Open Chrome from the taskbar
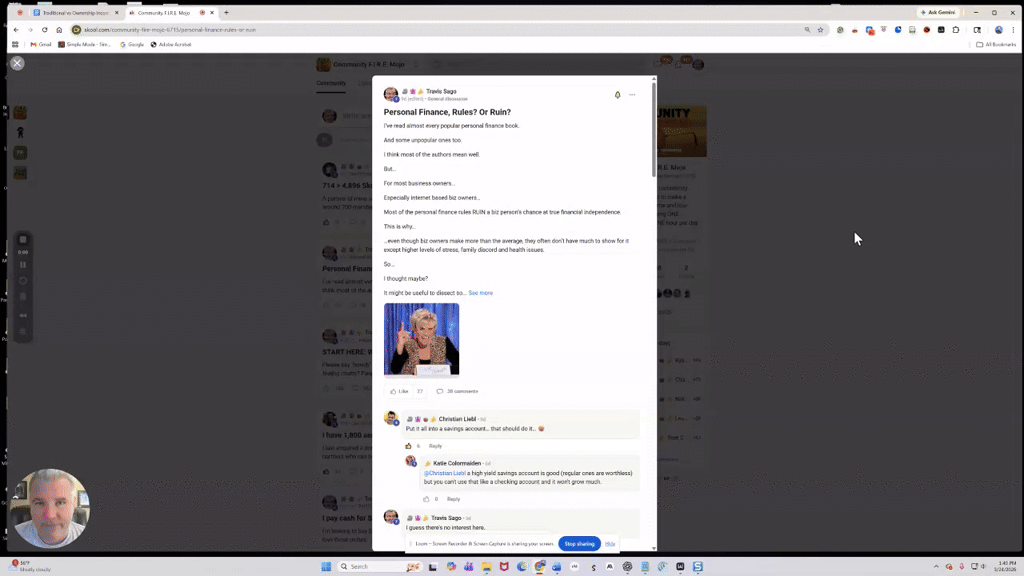1024x576 pixels. (539, 567)
